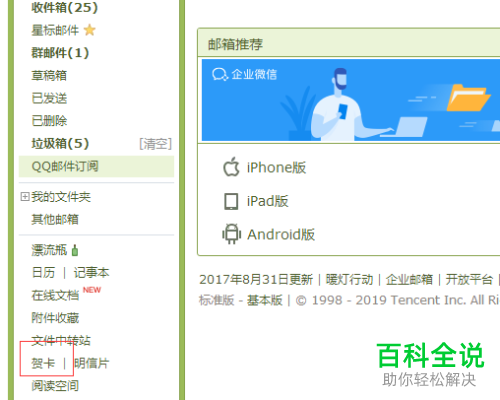Click [清空] to empty the trash
Image resolution: width=500 pixels, height=400 pixels.
coord(155,144)
